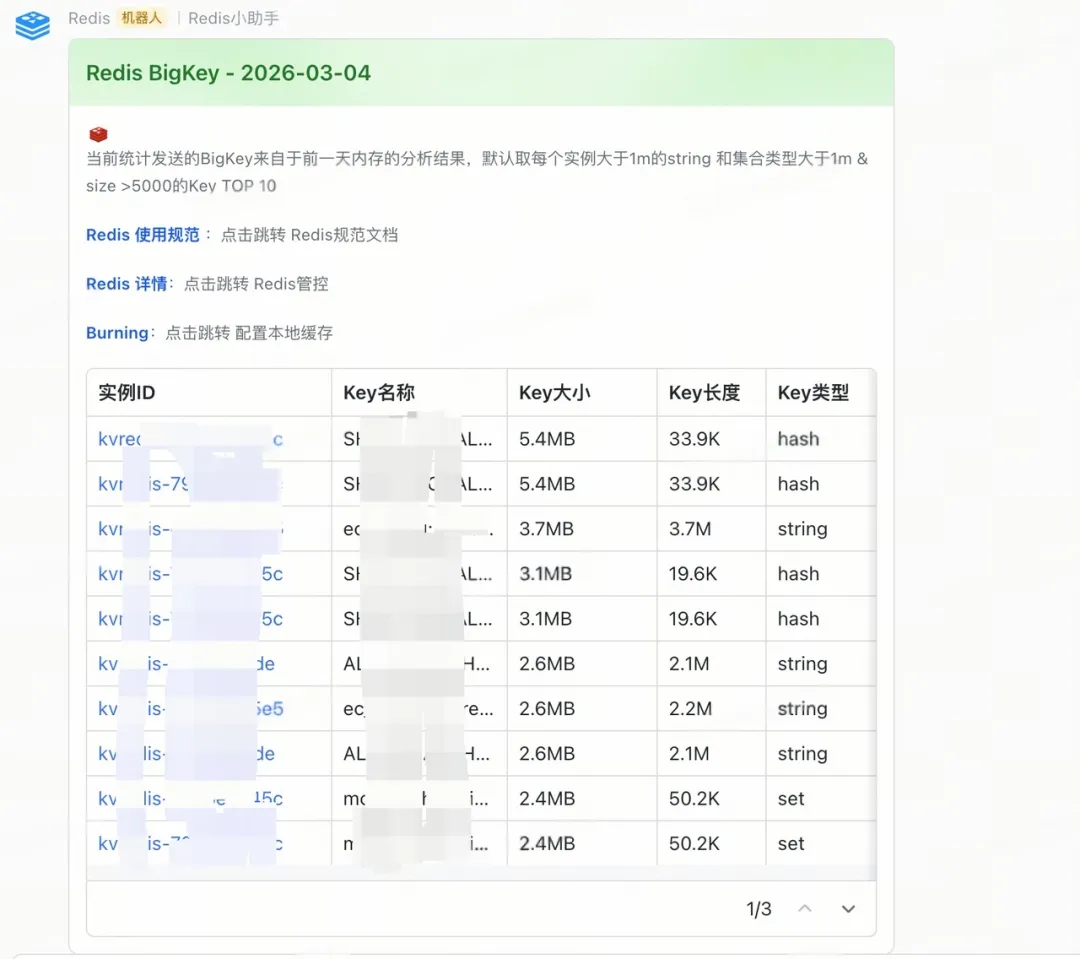Click the text 点击跳转 Redis规范文档
Viewport: 1080px width, 959px height.
(309, 235)
